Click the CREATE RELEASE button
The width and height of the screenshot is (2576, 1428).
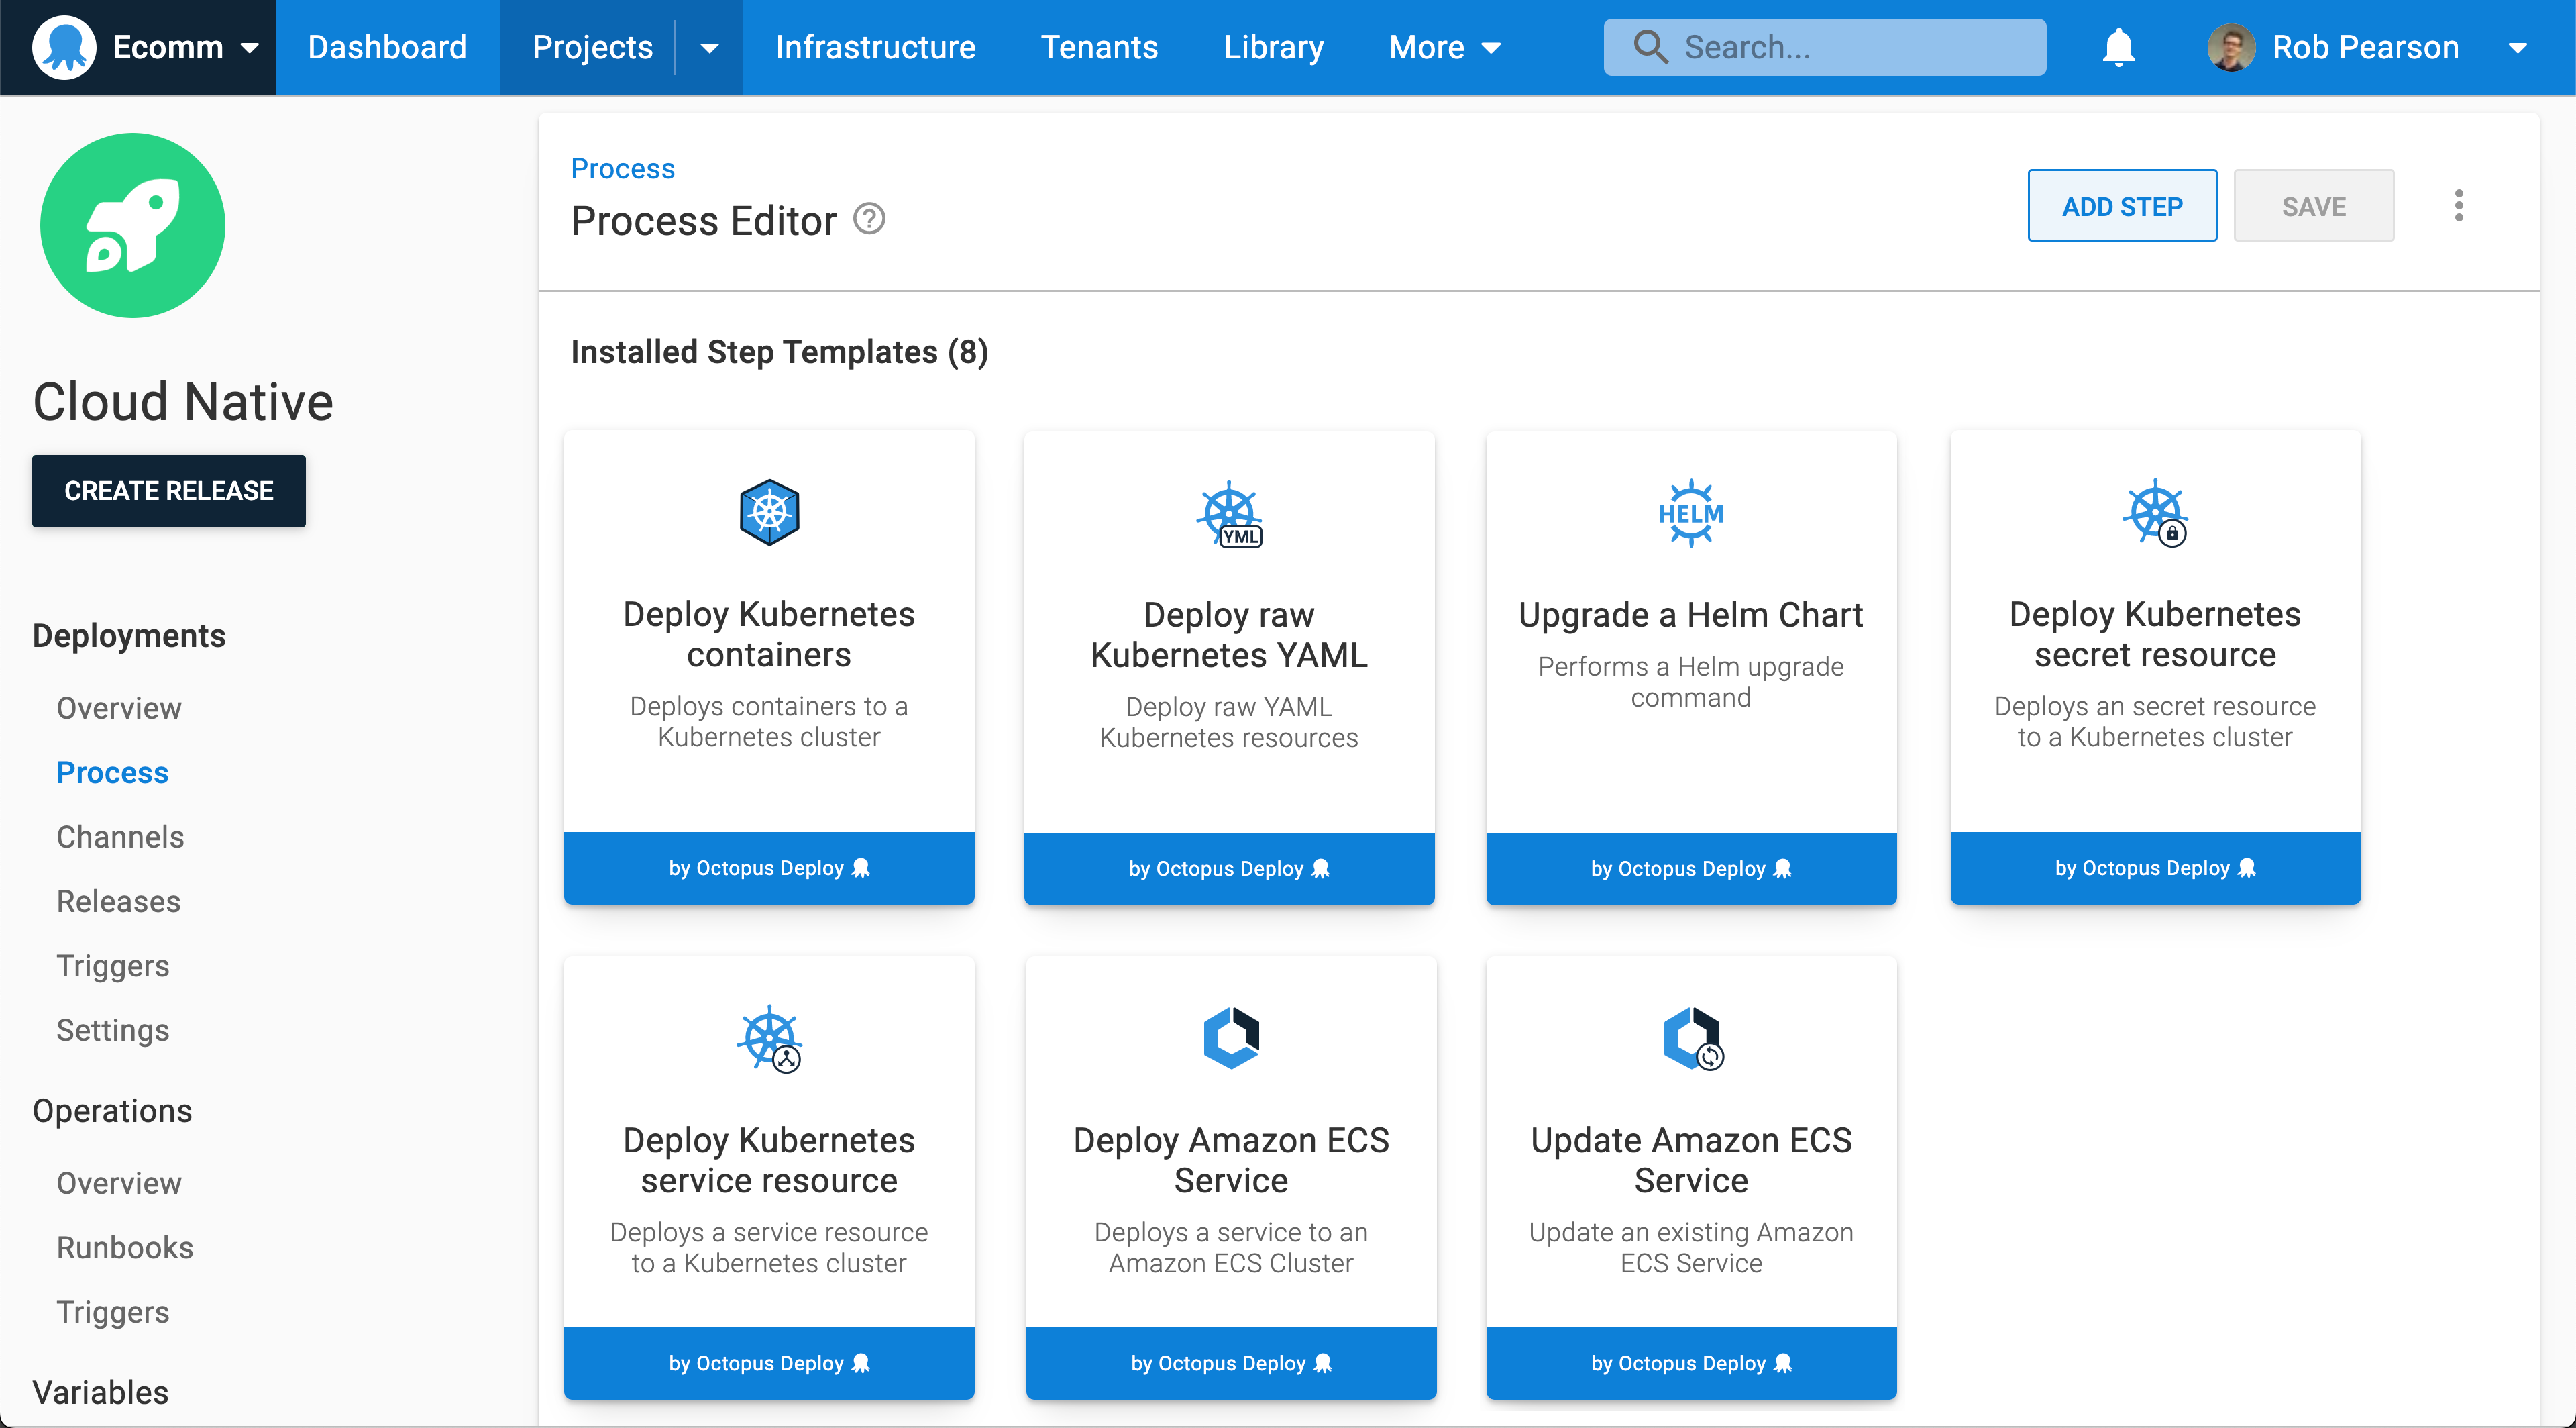click(x=168, y=491)
